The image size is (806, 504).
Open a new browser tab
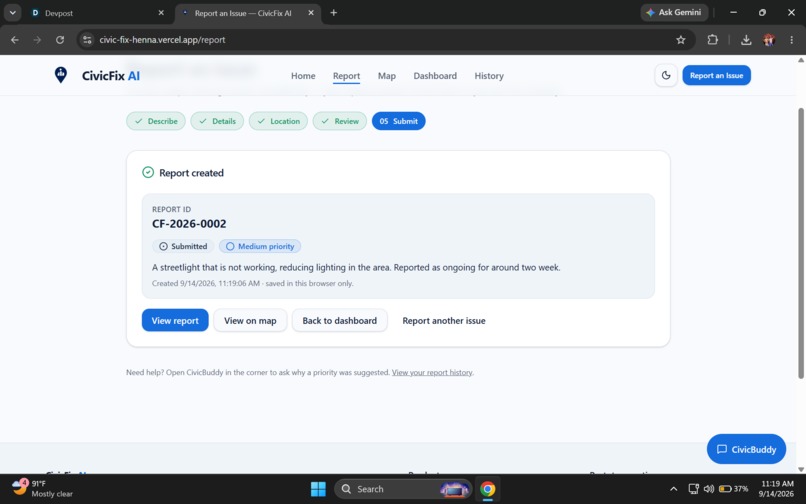click(334, 13)
